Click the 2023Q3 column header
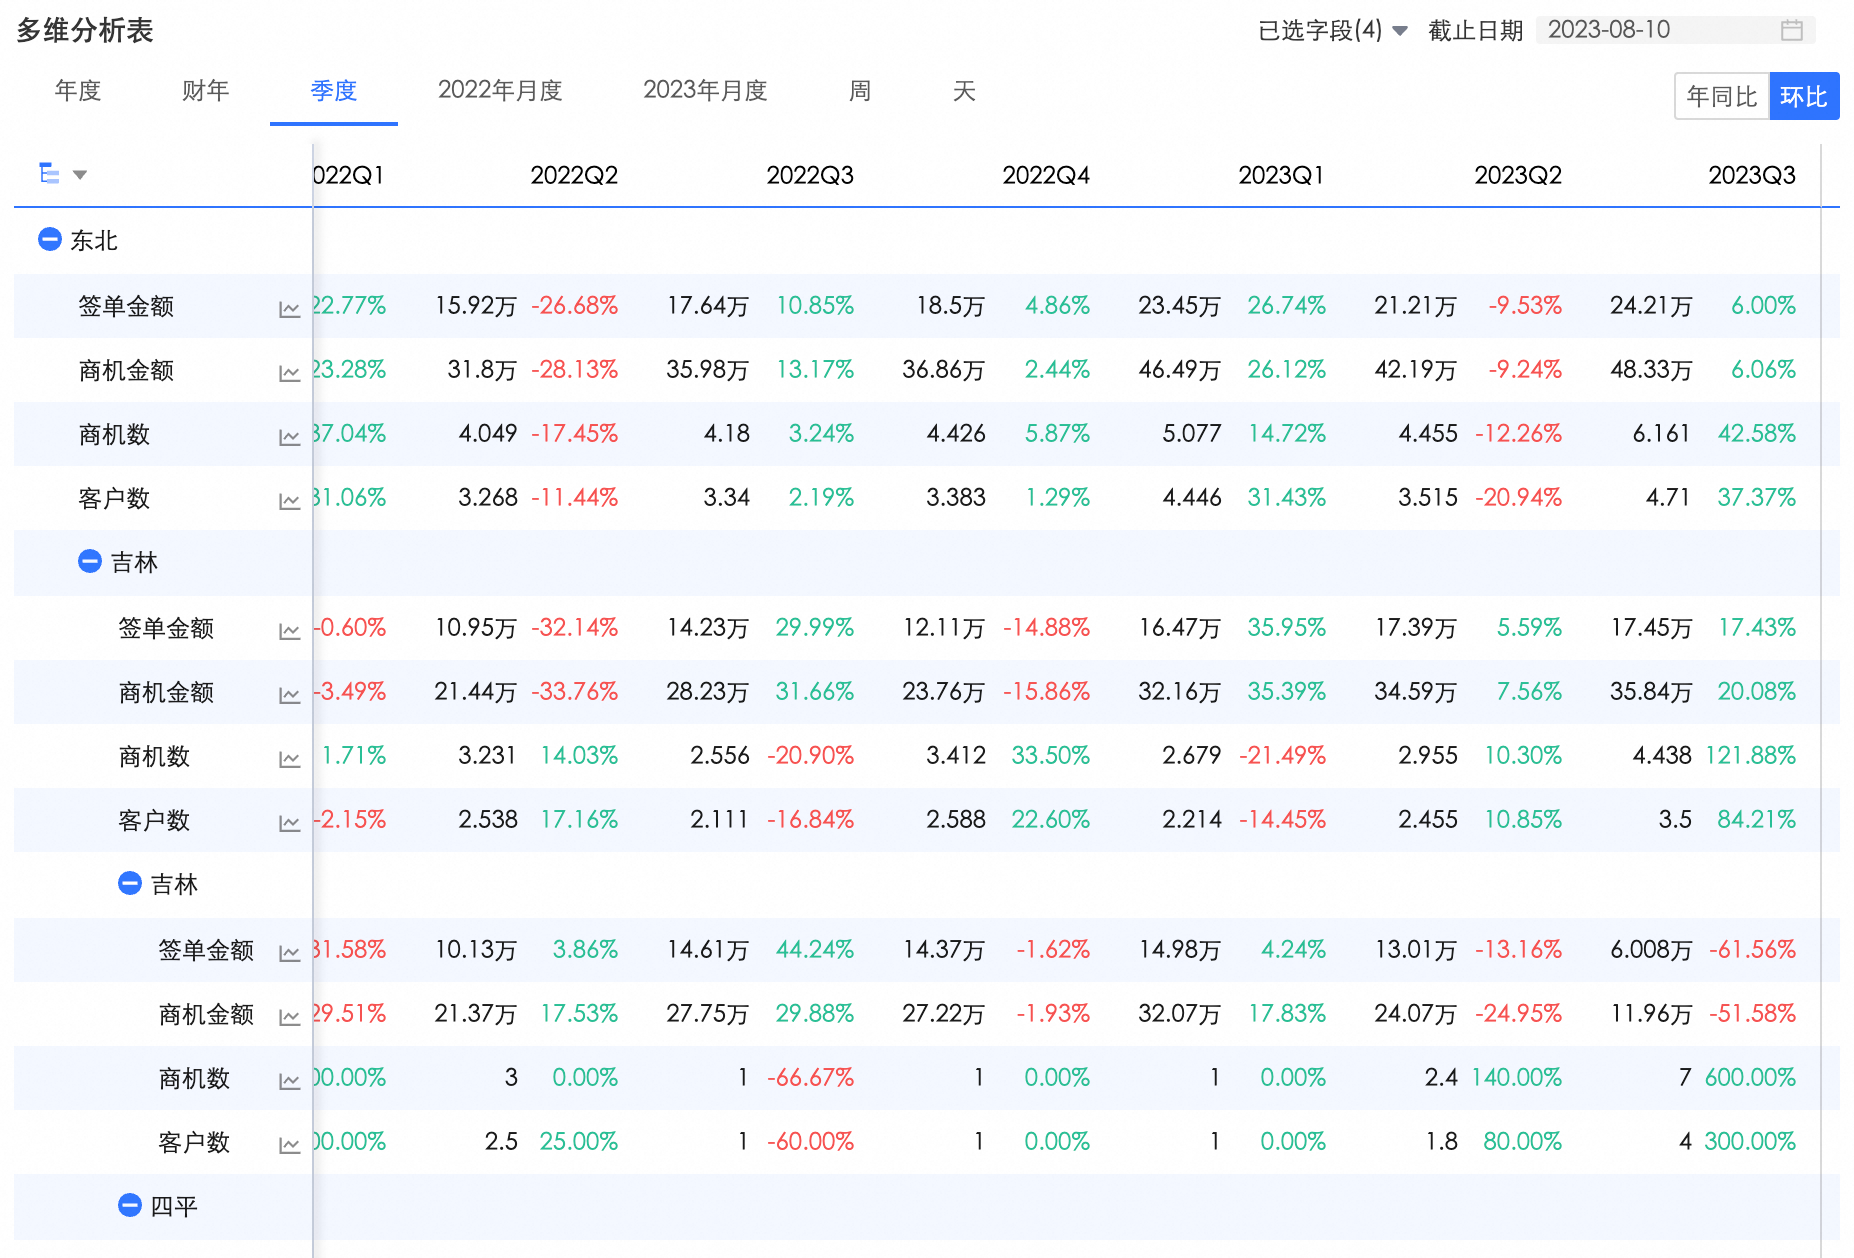 click(1751, 176)
